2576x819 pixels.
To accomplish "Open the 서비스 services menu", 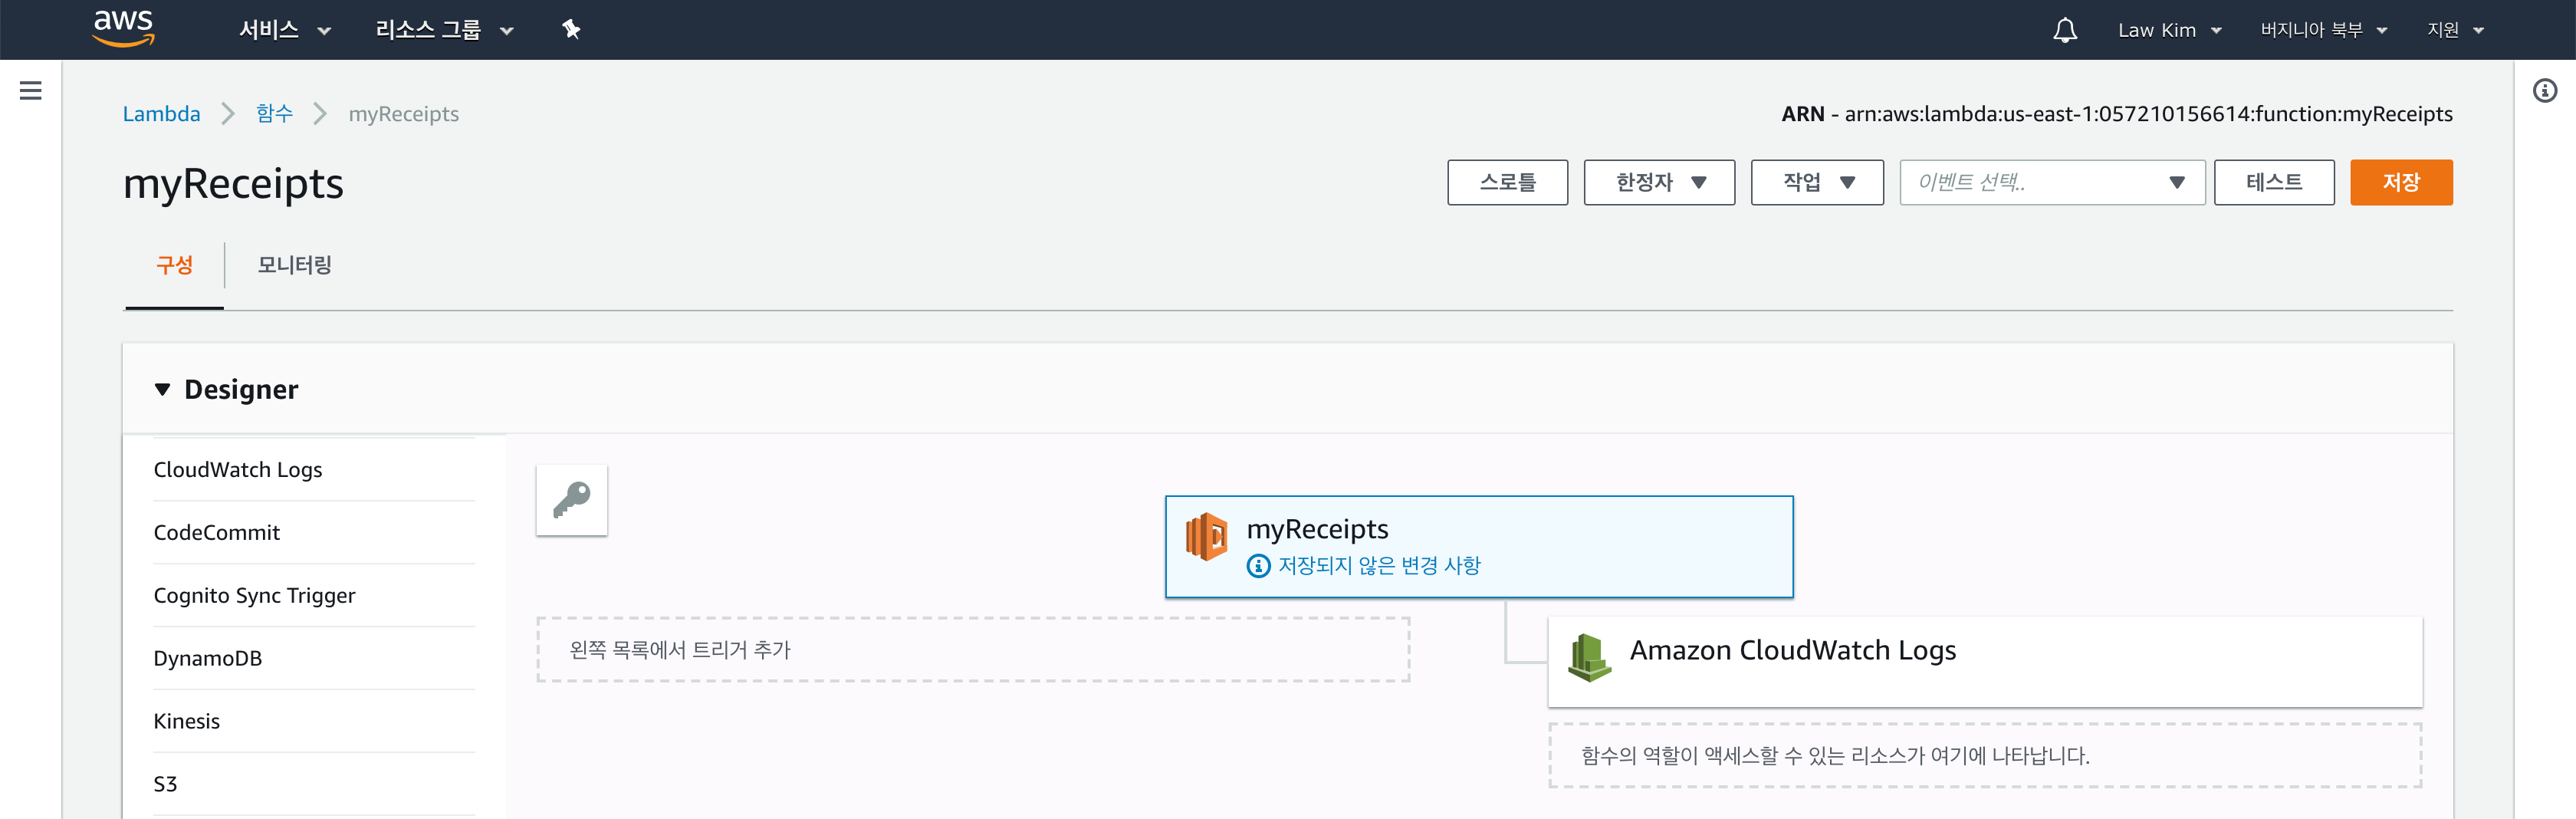I will (x=285, y=30).
